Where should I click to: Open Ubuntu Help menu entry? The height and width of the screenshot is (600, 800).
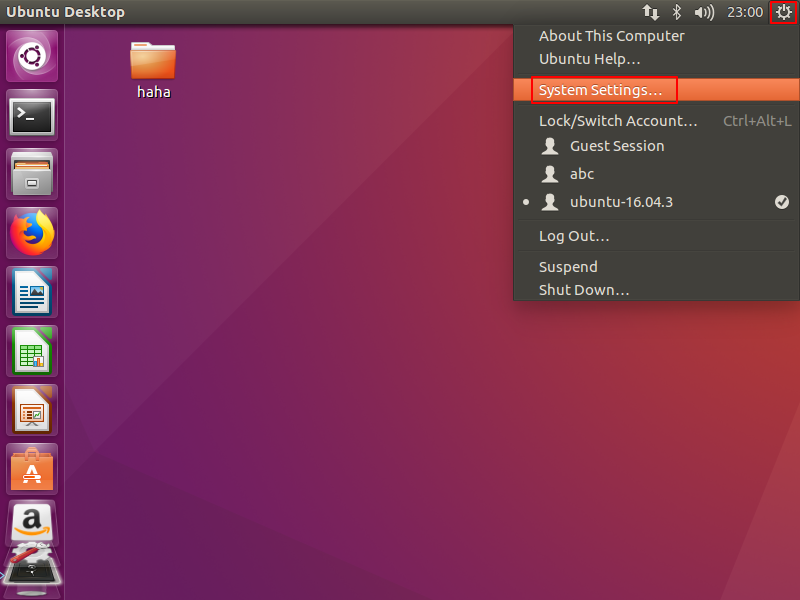coord(656,59)
